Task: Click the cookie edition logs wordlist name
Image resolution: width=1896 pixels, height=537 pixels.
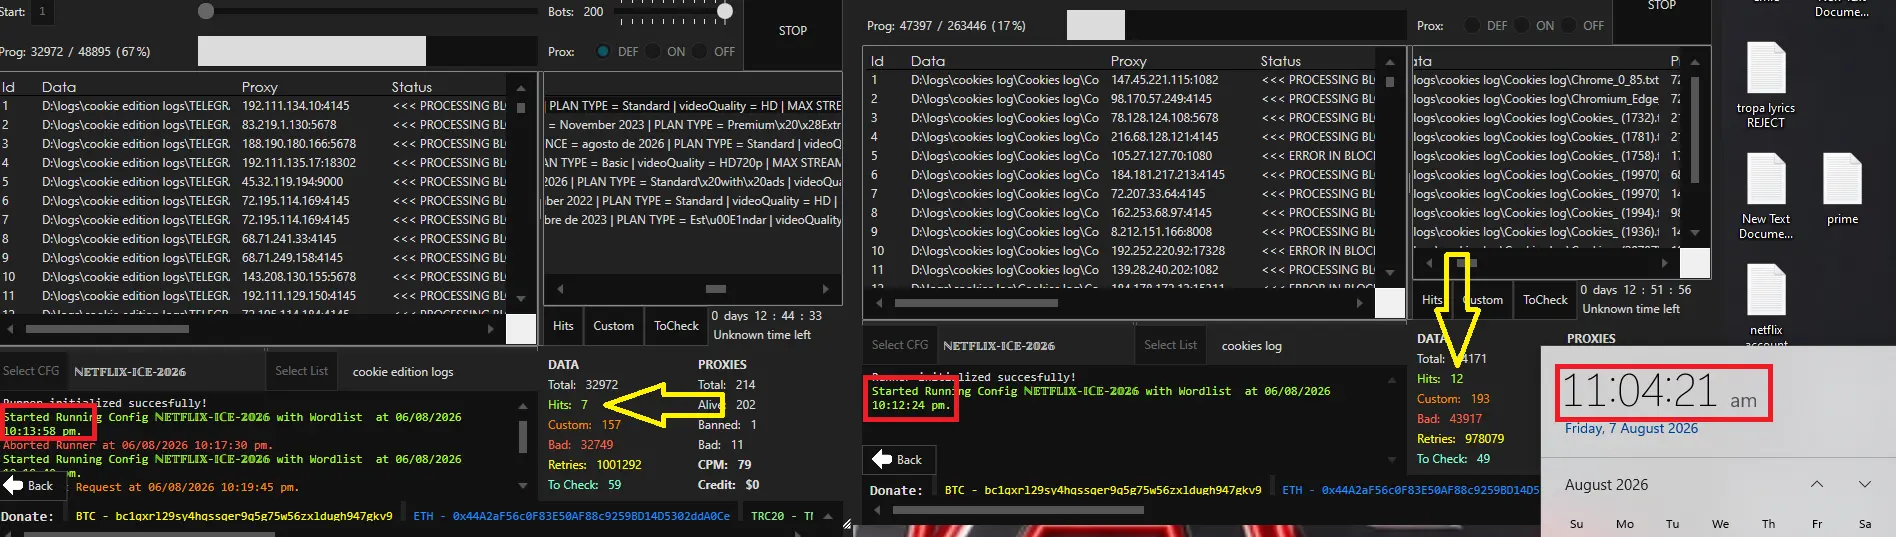Action: [403, 371]
